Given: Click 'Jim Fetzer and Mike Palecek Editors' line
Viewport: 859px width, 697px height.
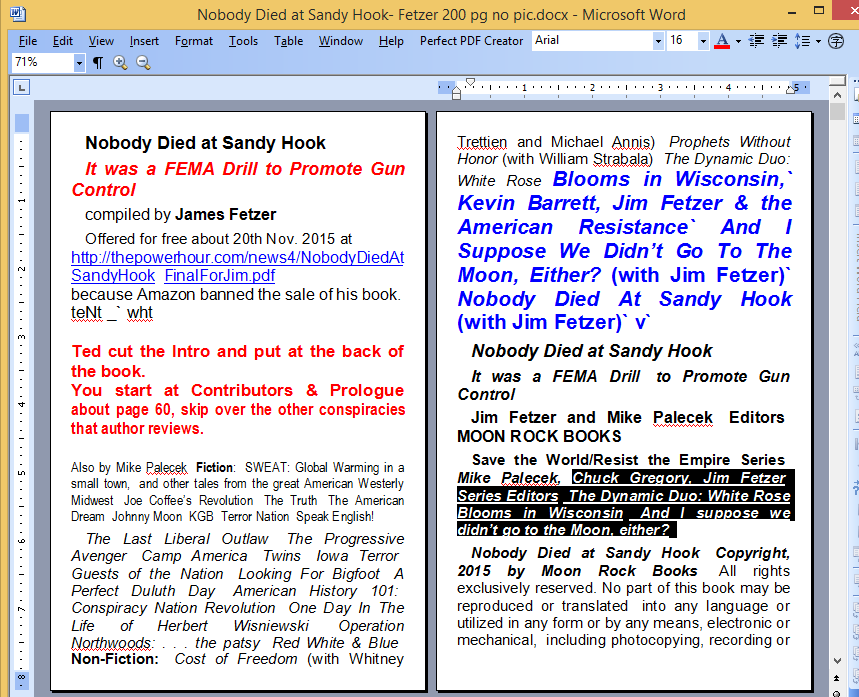Looking at the screenshot, I should pos(627,418).
